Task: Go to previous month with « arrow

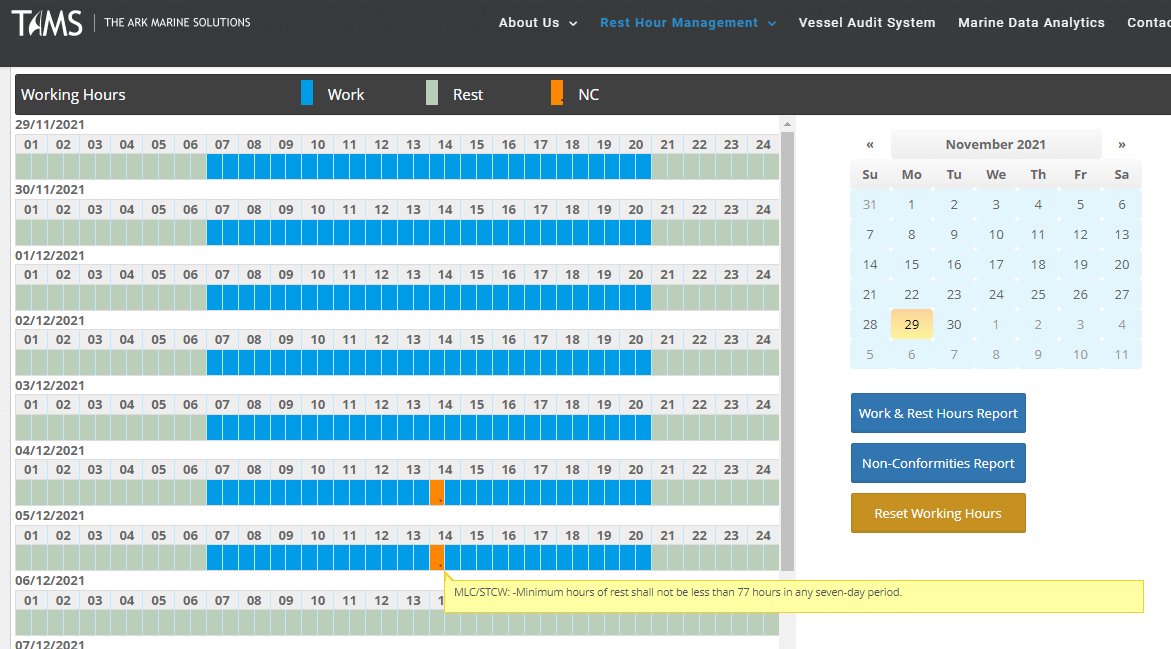Action: coord(870,144)
